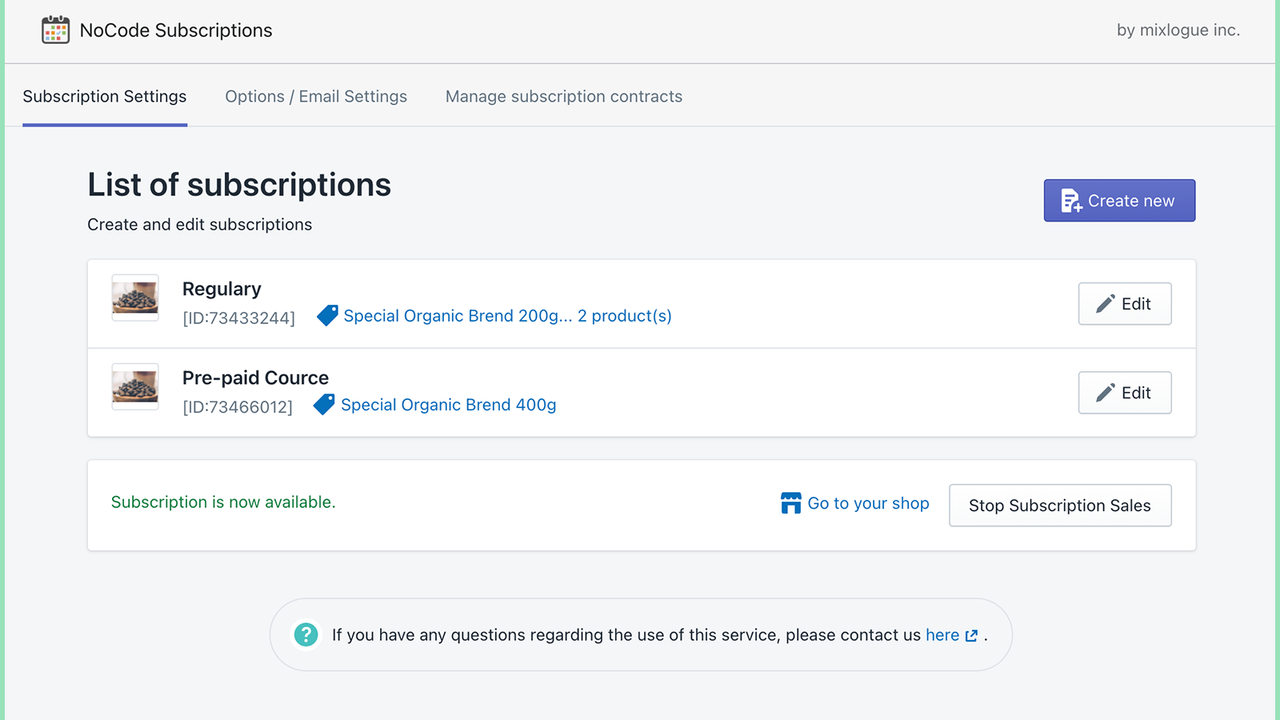Click the Pre-paid Cource product thumbnail
The width and height of the screenshot is (1280, 720).
(x=134, y=386)
